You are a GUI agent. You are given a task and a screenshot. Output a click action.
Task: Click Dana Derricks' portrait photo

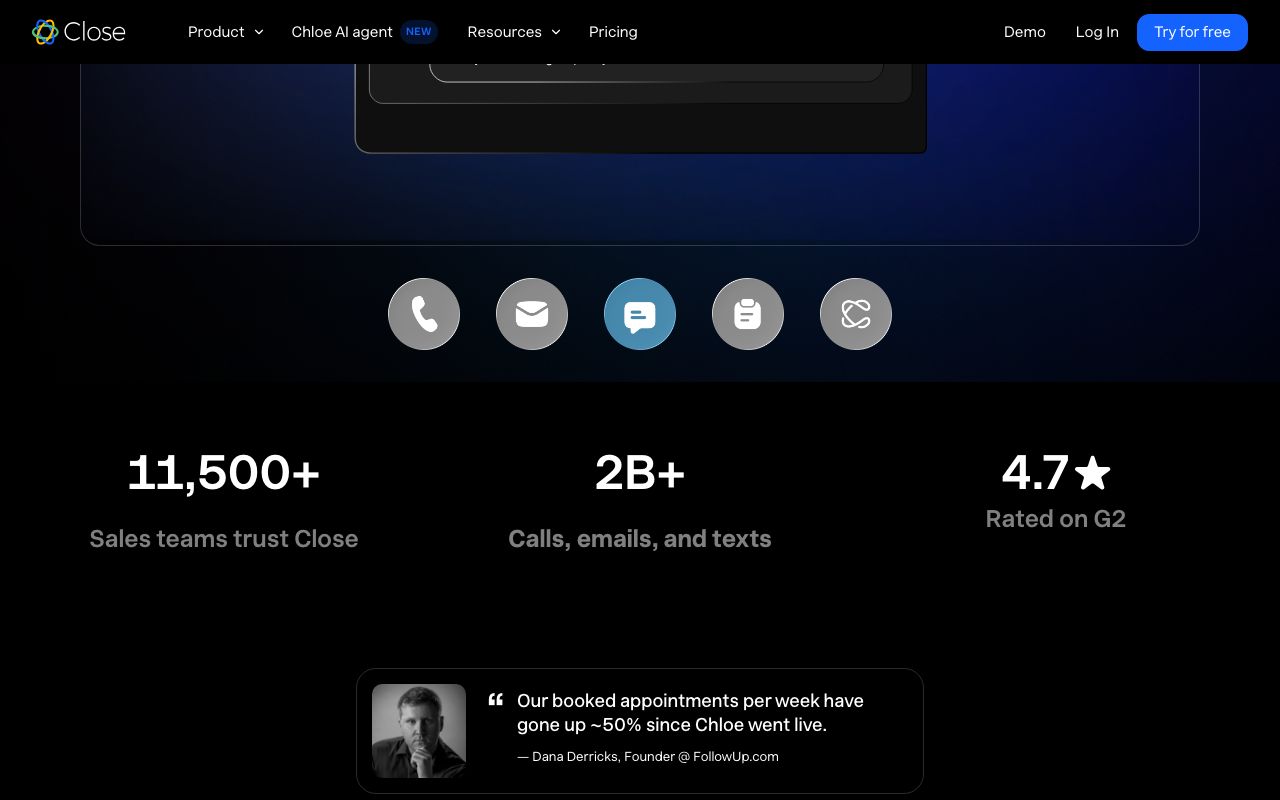419,731
